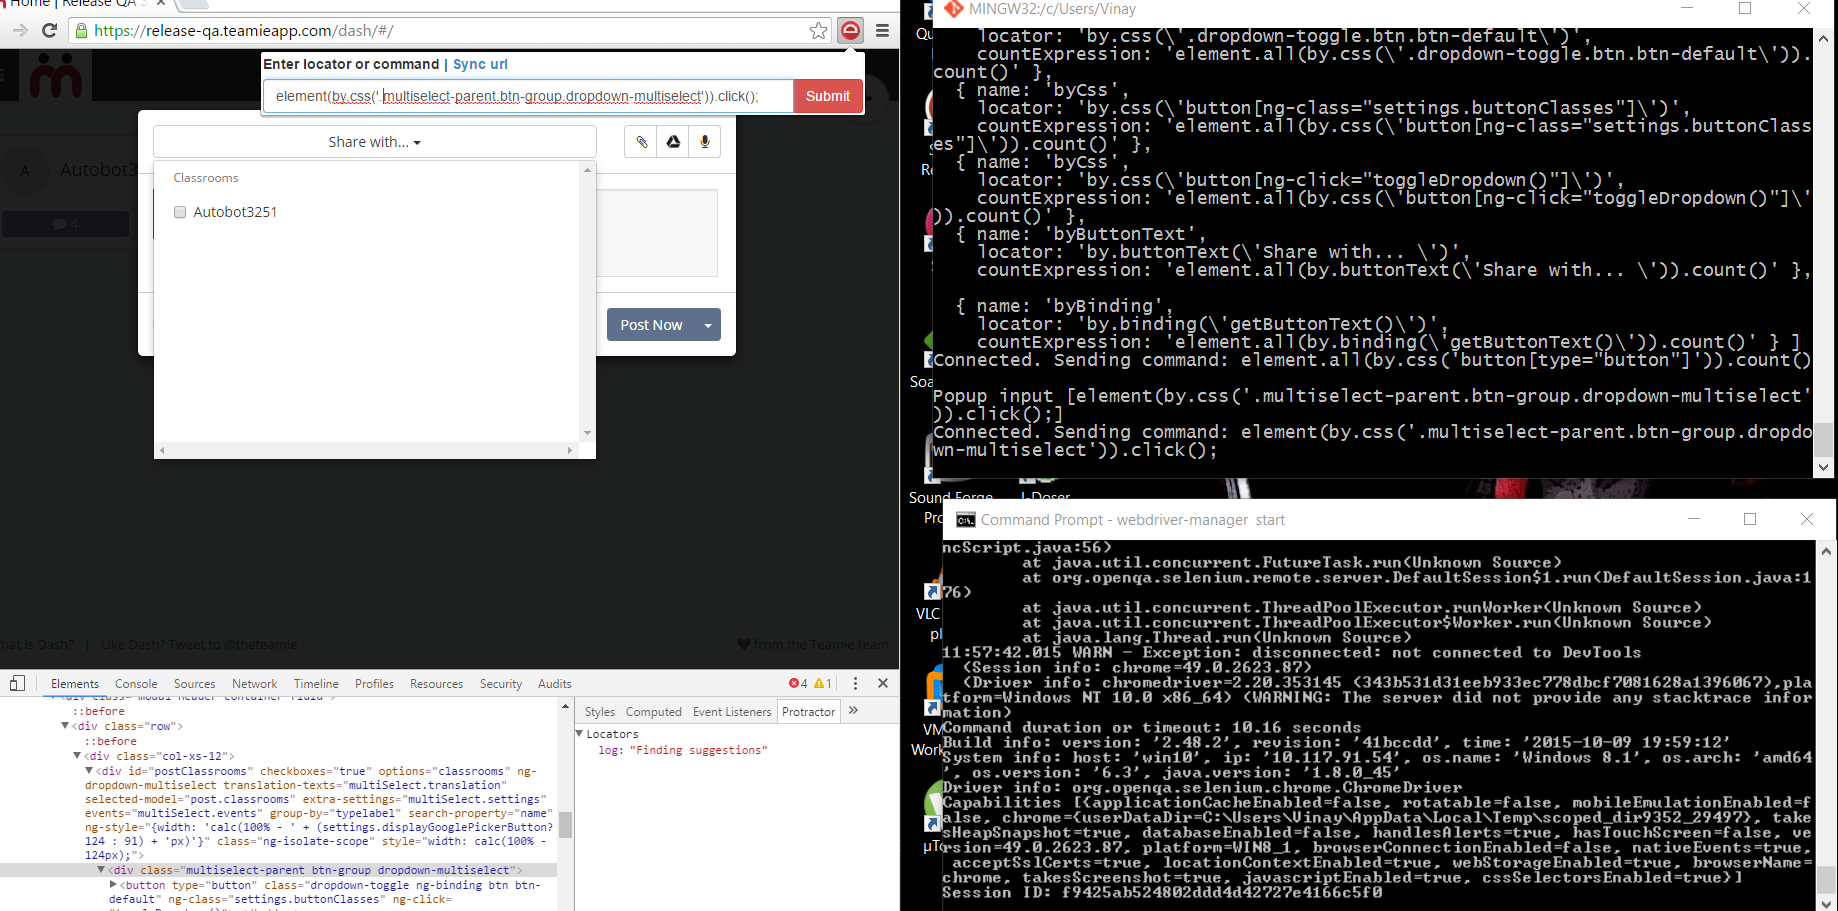1838x911 pixels.
Task: Open the Timeline tab
Action: point(316,684)
